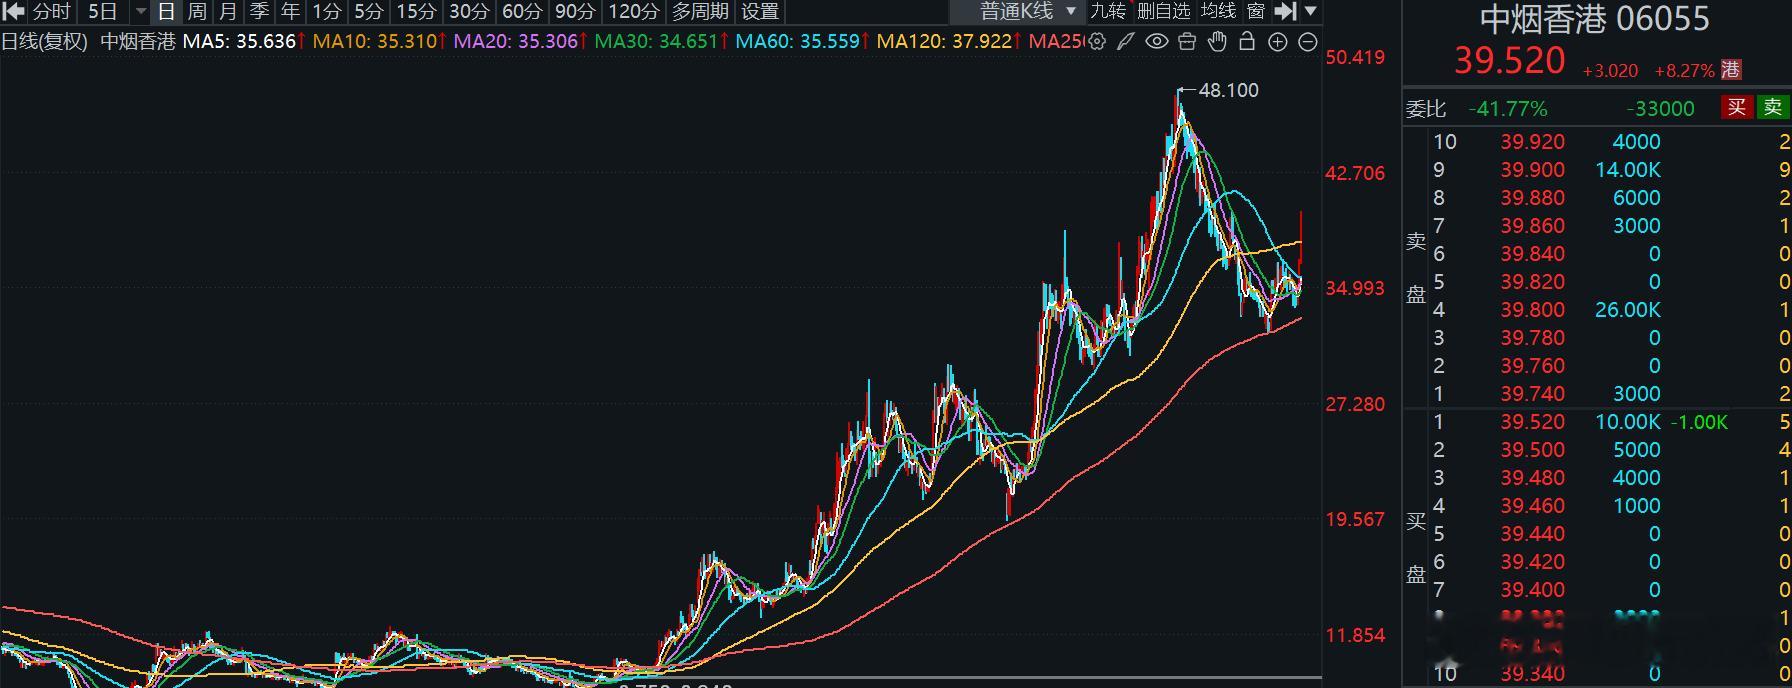The height and width of the screenshot is (688, 1792).
Task: Click sell level 1 price 39.740
Action: (x=1532, y=394)
